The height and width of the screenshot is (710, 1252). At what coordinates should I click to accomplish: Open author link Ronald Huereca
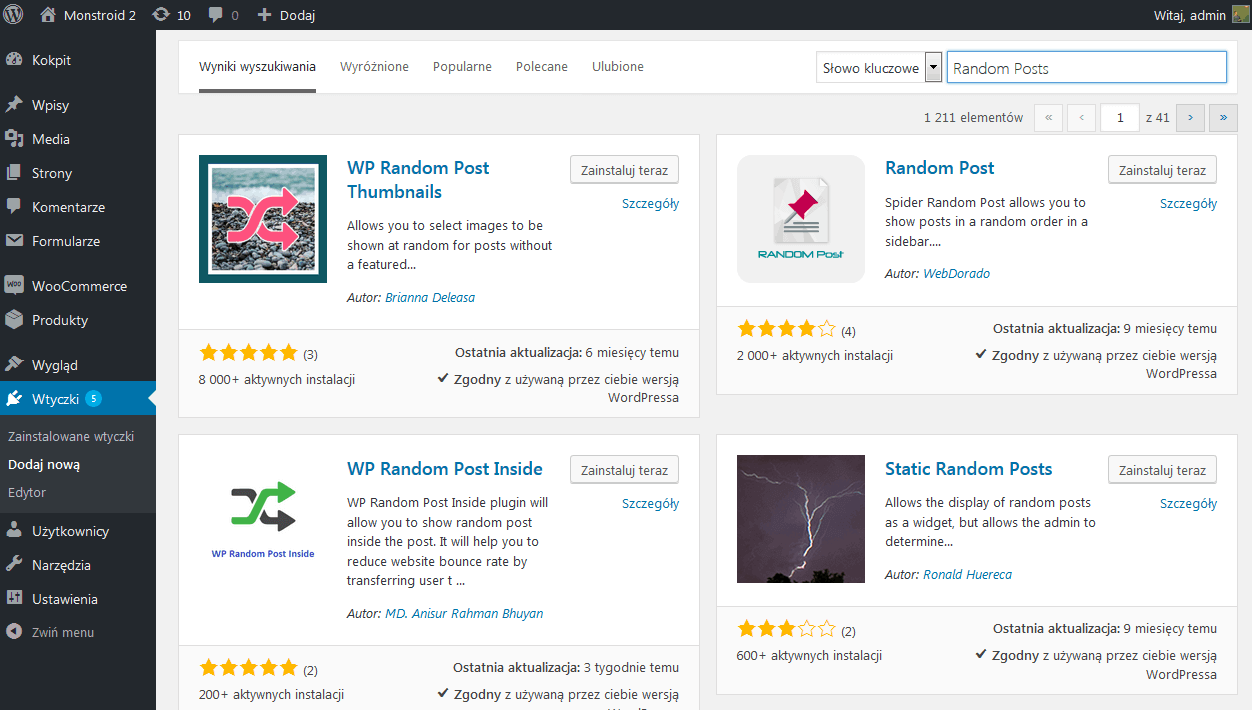pos(967,574)
